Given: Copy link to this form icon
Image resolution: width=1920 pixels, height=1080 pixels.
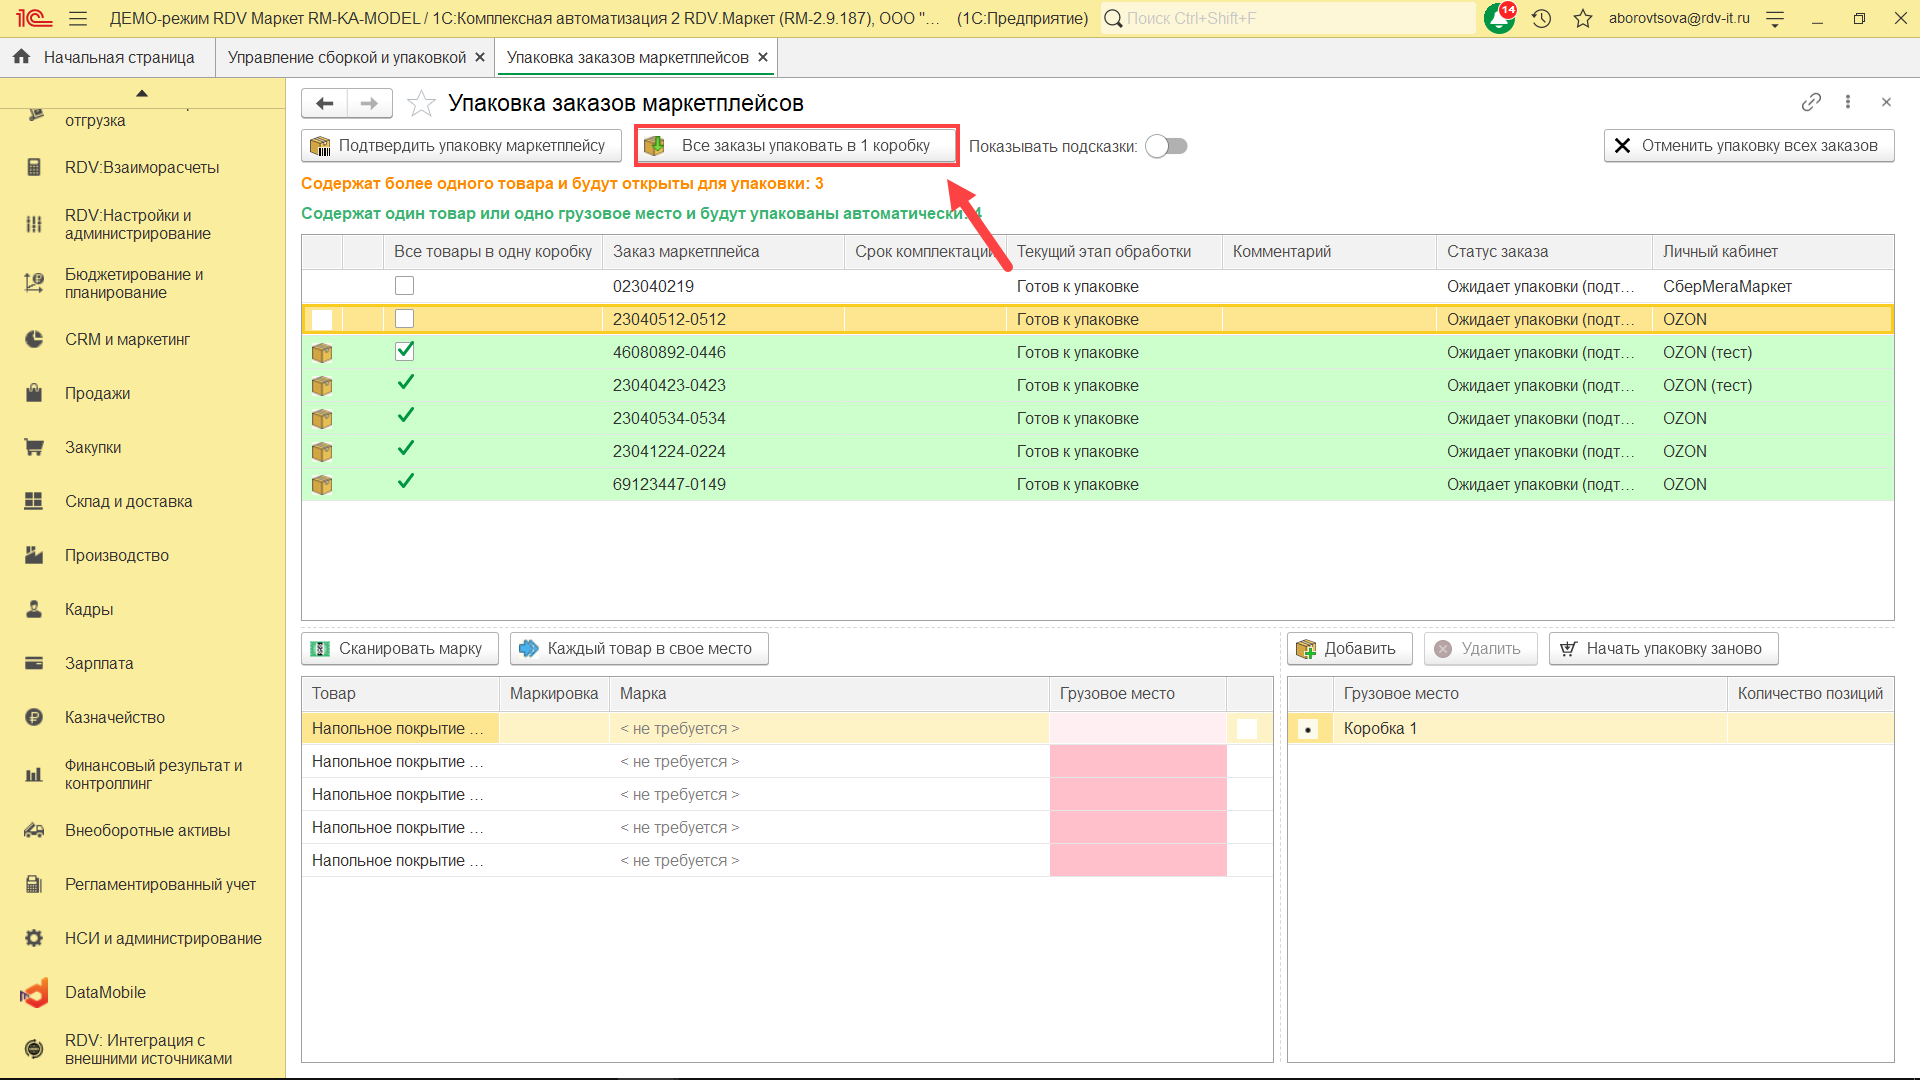Looking at the screenshot, I should [x=1811, y=102].
